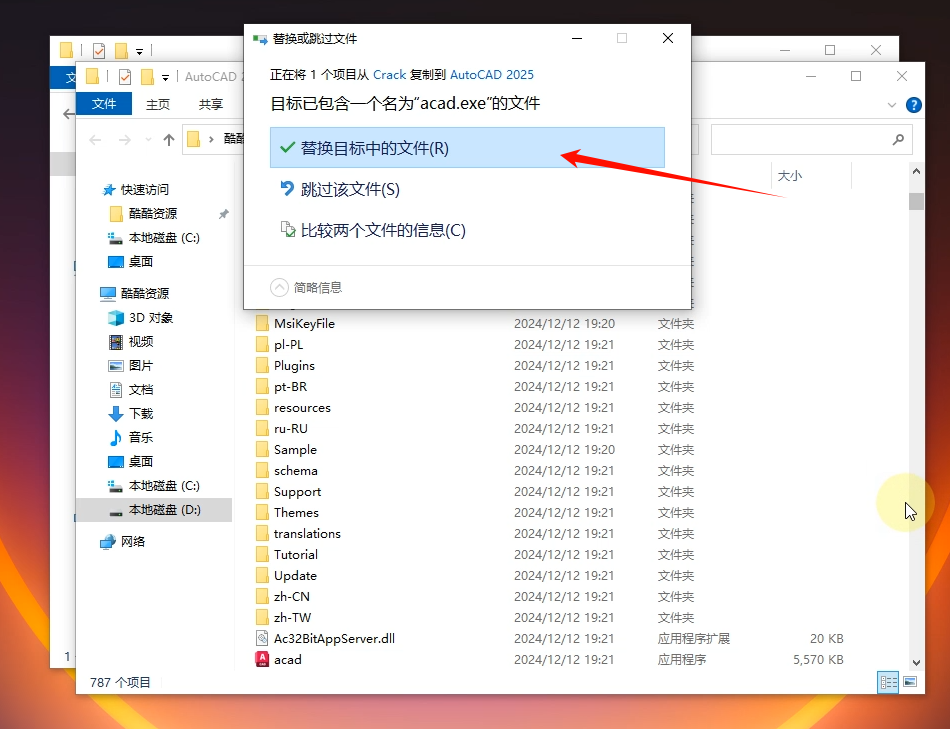Expand the ribbon with chevron arrow
This screenshot has height=729, width=950.
coord(892,105)
